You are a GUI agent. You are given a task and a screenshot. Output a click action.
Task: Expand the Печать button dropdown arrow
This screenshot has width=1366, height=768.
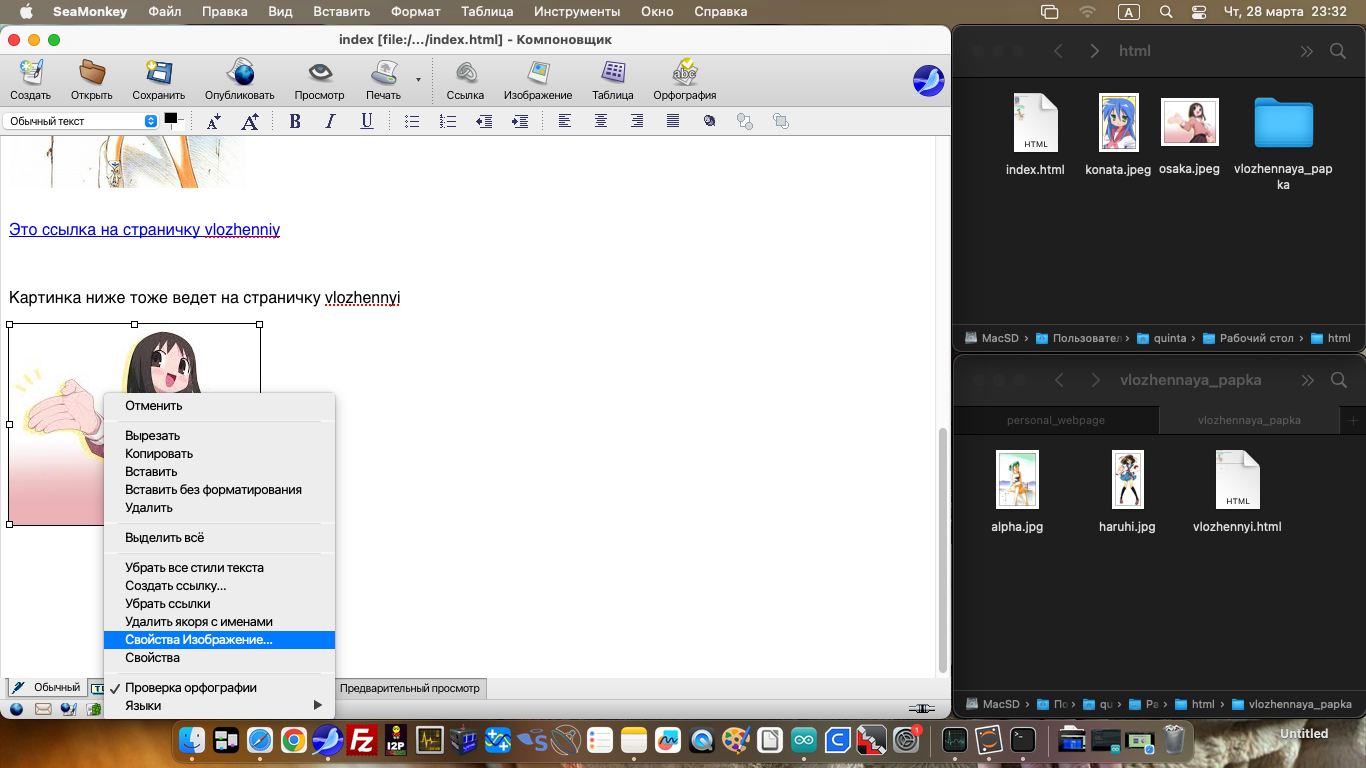[418, 79]
